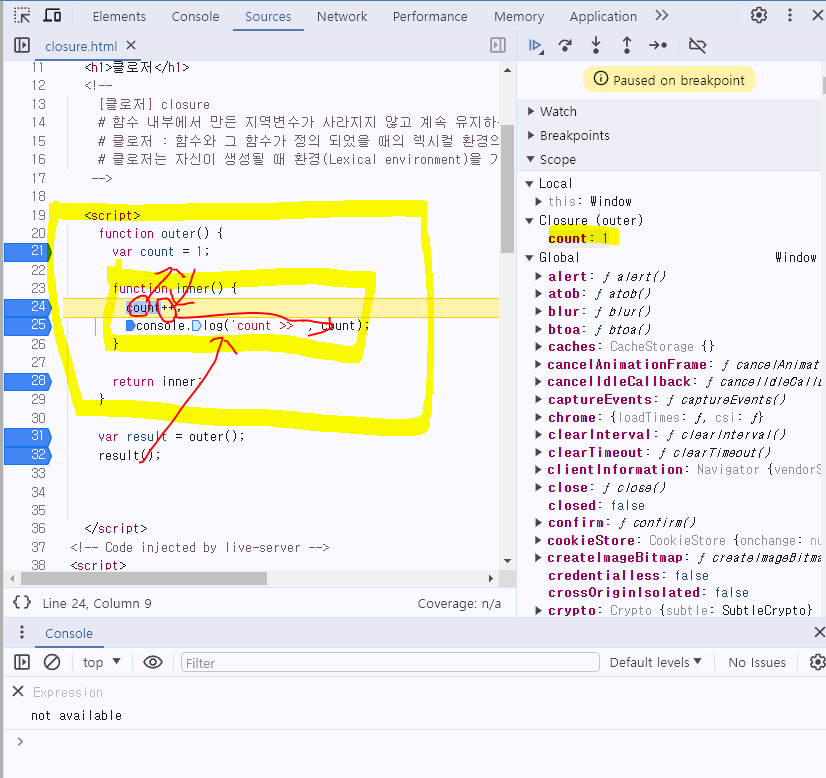Viewport: 826px width, 778px height.
Task: Show the console sidebar icon
Action: coord(22,662)
